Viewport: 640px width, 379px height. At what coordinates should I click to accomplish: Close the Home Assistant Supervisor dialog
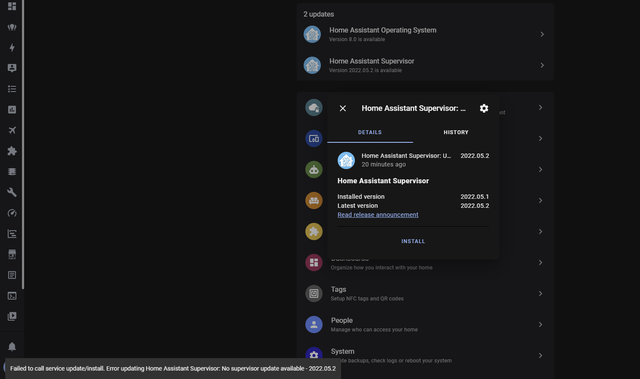click(x=343, y=108)
